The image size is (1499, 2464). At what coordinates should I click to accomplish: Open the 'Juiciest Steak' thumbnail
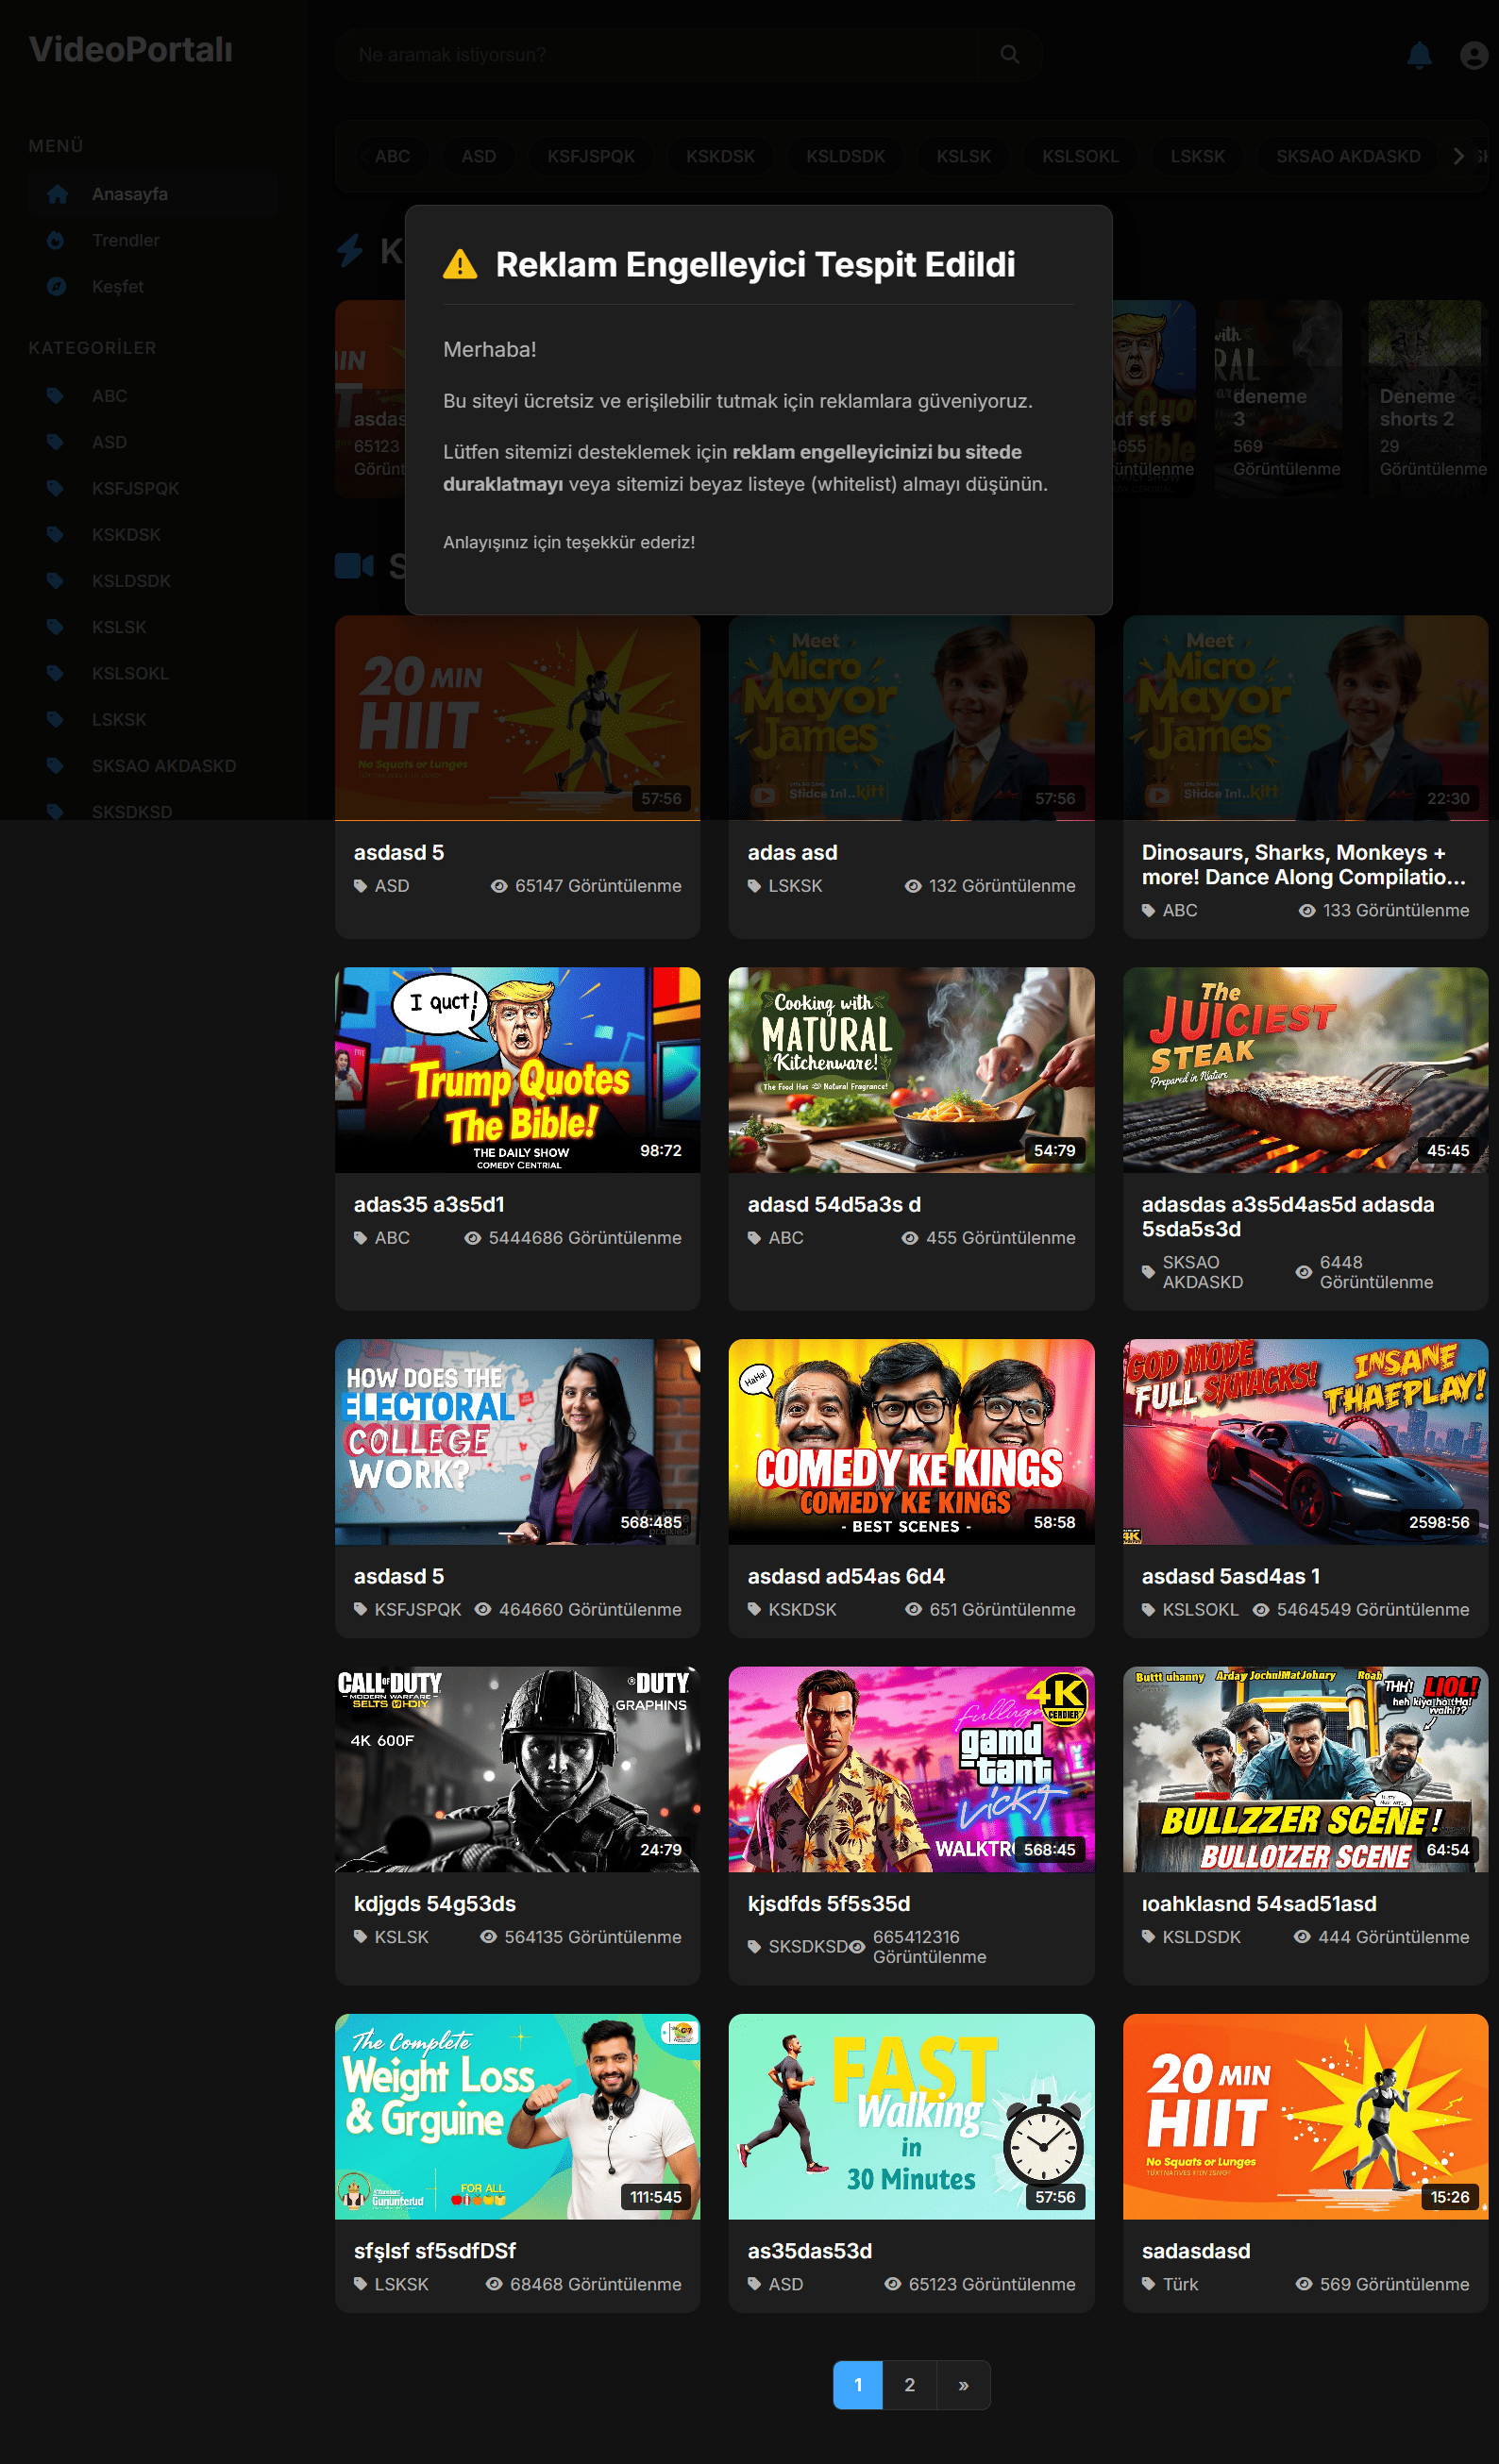tap(1306, 1070)
